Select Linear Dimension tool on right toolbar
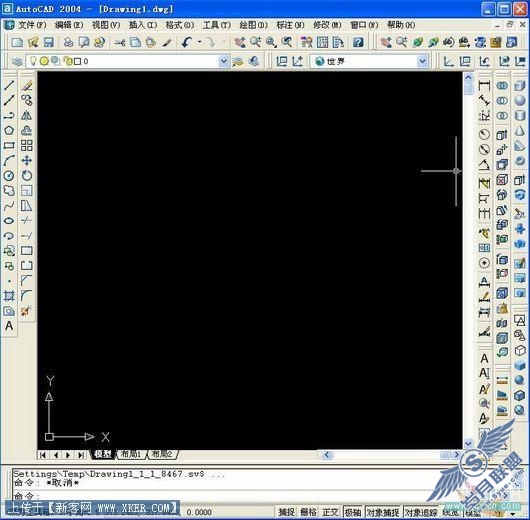Image resolution: width=530 pixels, height=520 pixels. 484,86
